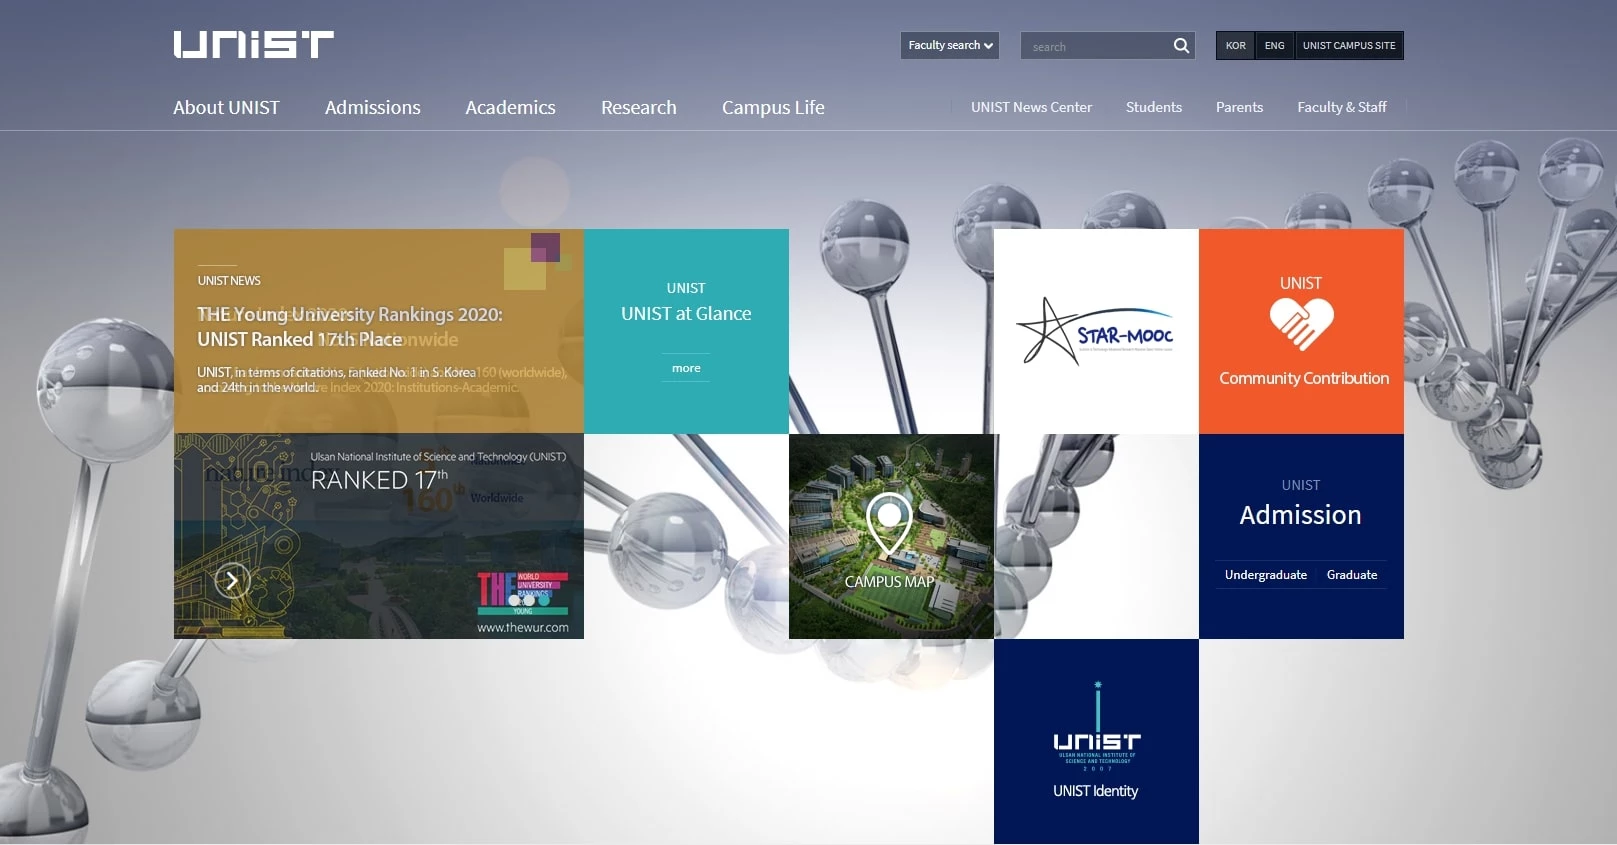
Task: Click the Parents link
Action: (1239, 107)
